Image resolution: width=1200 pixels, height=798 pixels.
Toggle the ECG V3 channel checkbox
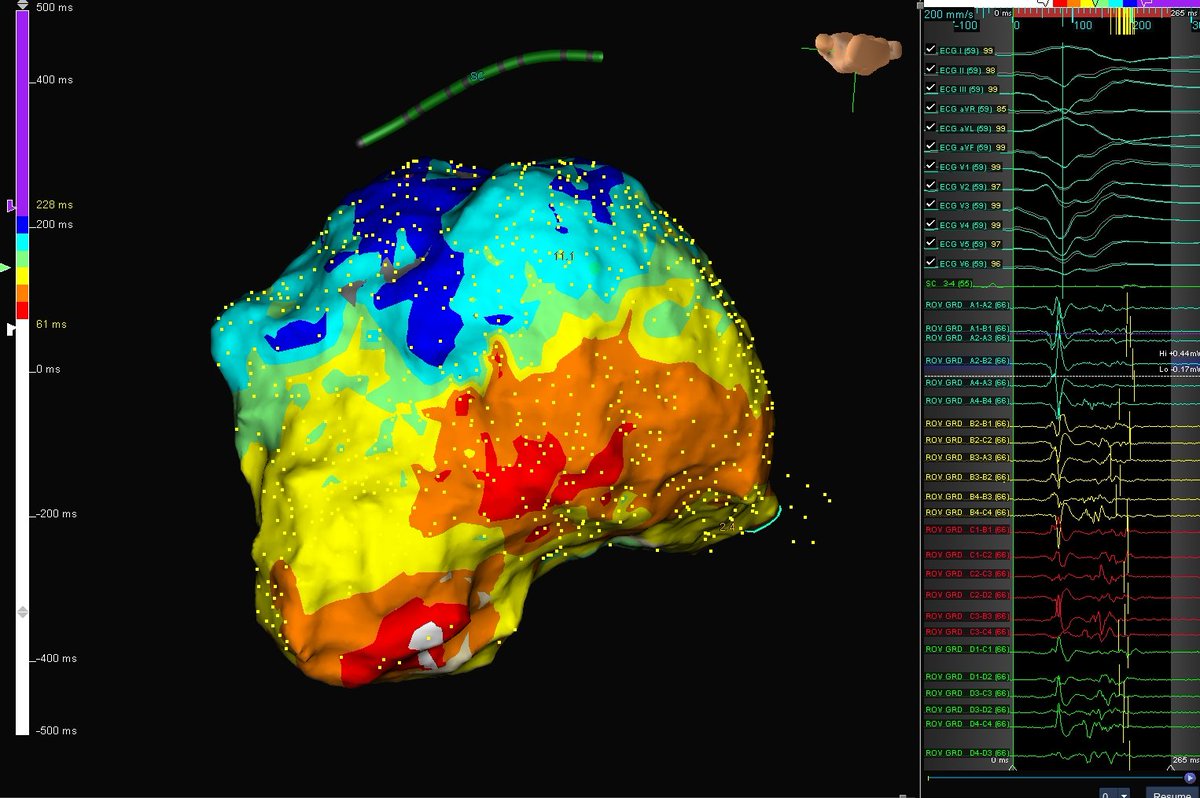[930, 205]
